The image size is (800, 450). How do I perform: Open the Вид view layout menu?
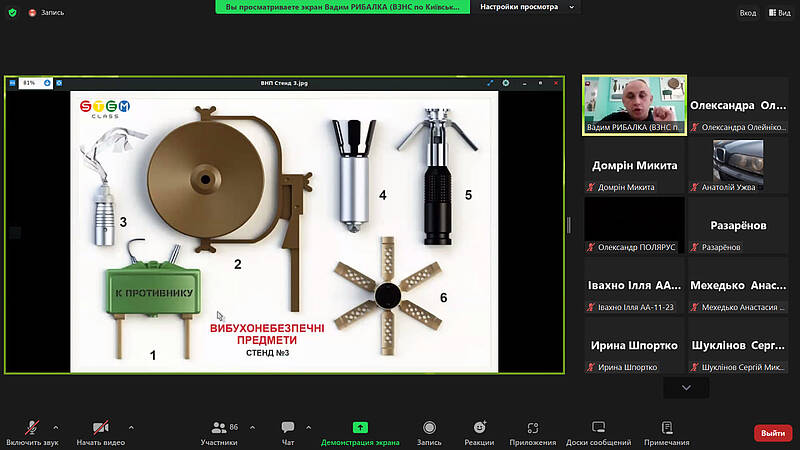(778, 13)
